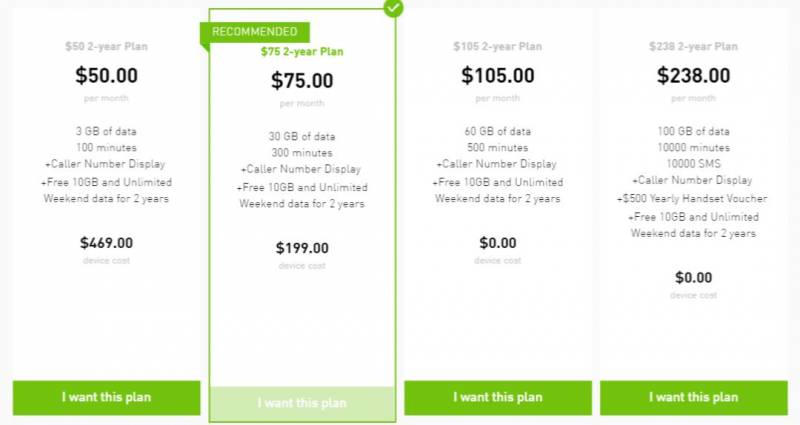Screen dimensions: 800x425
Task: Select I want this plan for the $105 plan
Action: [x=497, y=397]
